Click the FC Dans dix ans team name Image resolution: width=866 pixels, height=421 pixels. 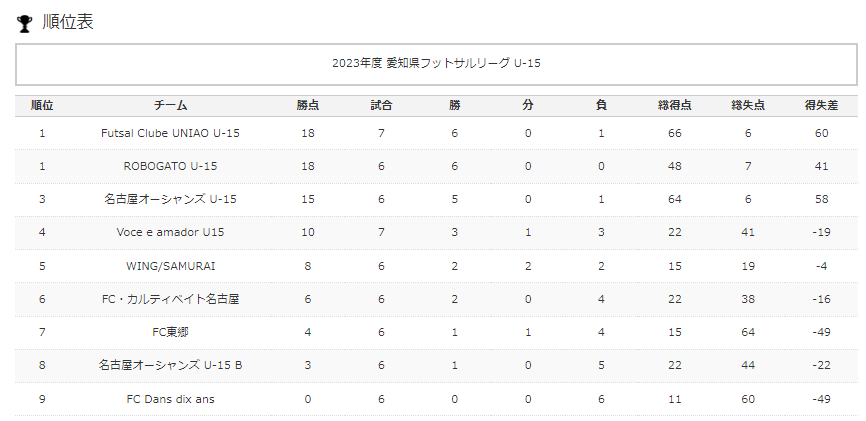tap(170, 399)
